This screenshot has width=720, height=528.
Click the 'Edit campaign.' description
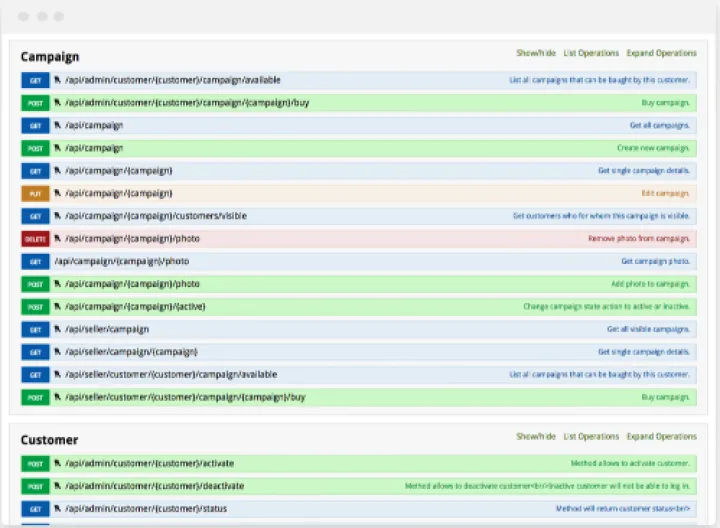[666, 193]
